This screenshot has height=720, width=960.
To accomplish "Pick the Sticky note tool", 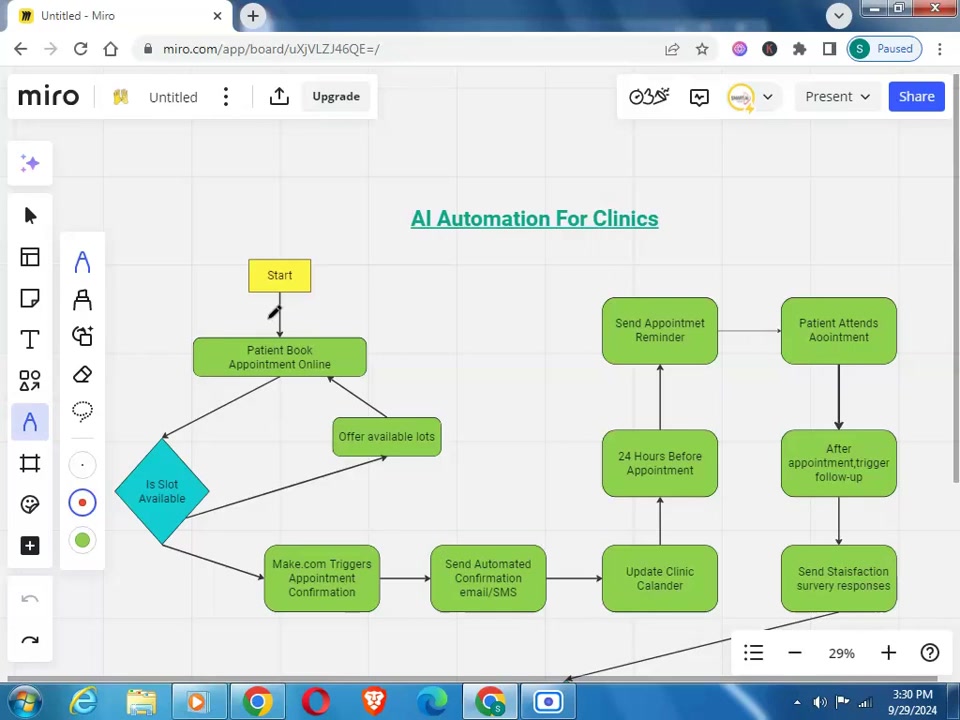I will 30,298.
